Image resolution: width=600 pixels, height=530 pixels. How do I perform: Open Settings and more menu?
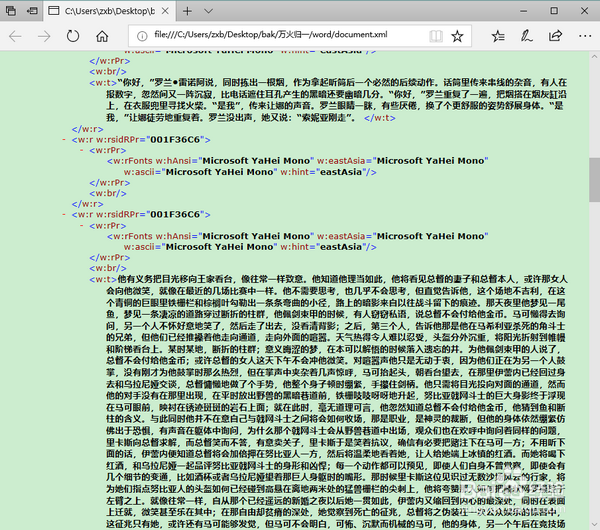point(585,36)
